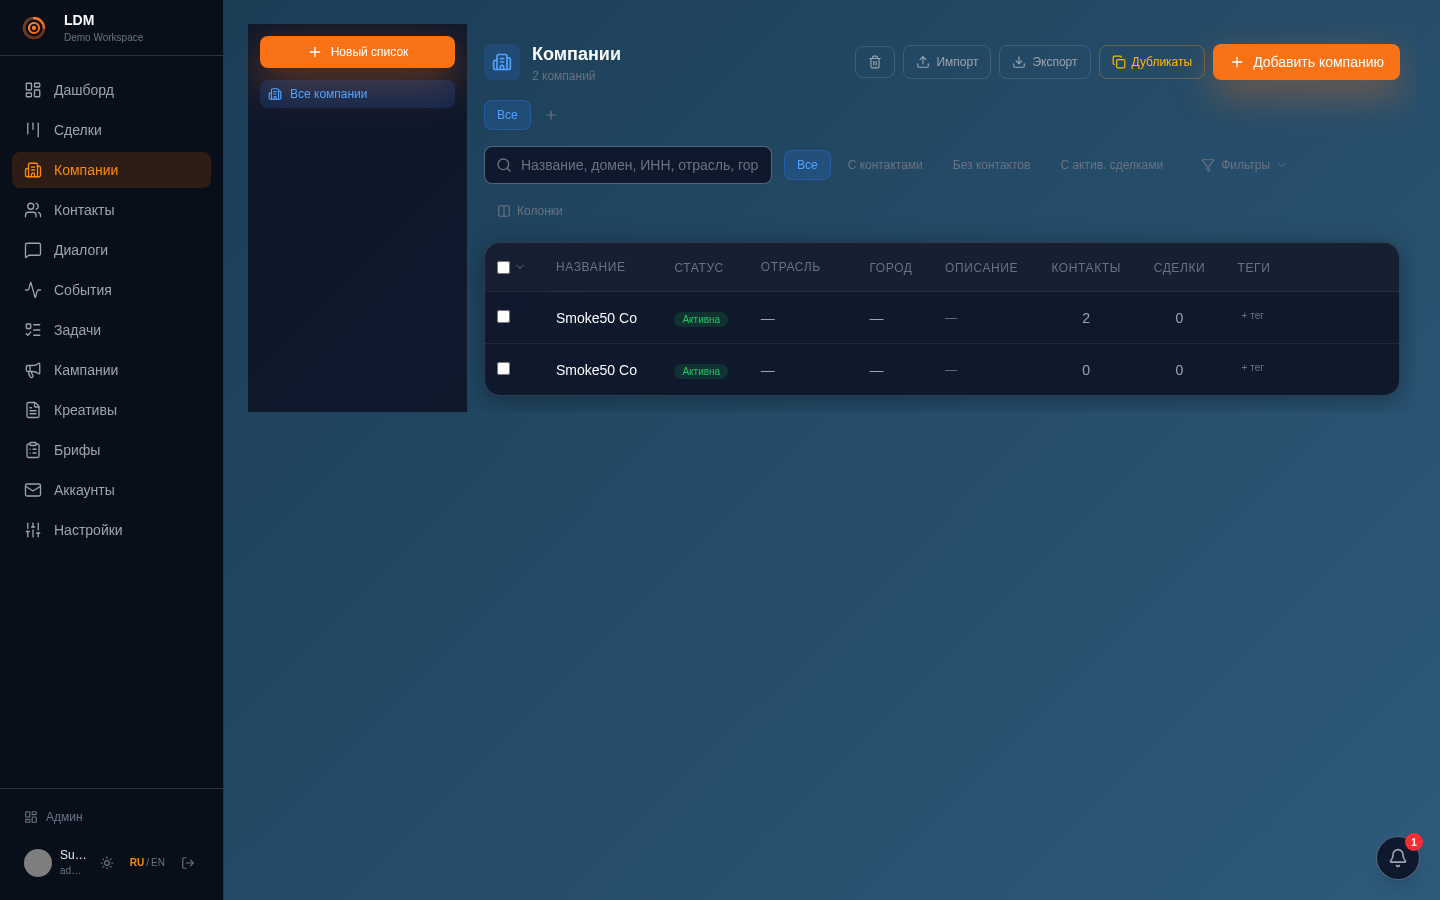Open Дубликаты
The width and height of the screenshot is (1440, 900).
(x=1152, y=62)
